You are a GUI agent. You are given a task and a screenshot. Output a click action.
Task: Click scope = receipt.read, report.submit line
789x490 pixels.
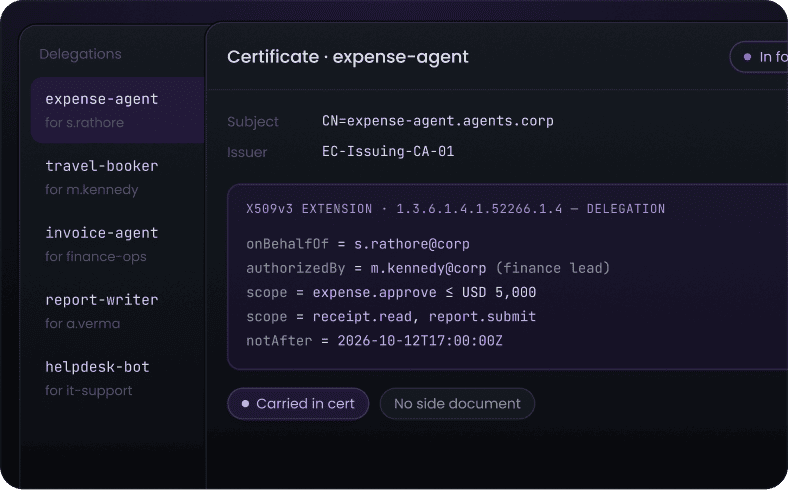(x=391, y=316)
